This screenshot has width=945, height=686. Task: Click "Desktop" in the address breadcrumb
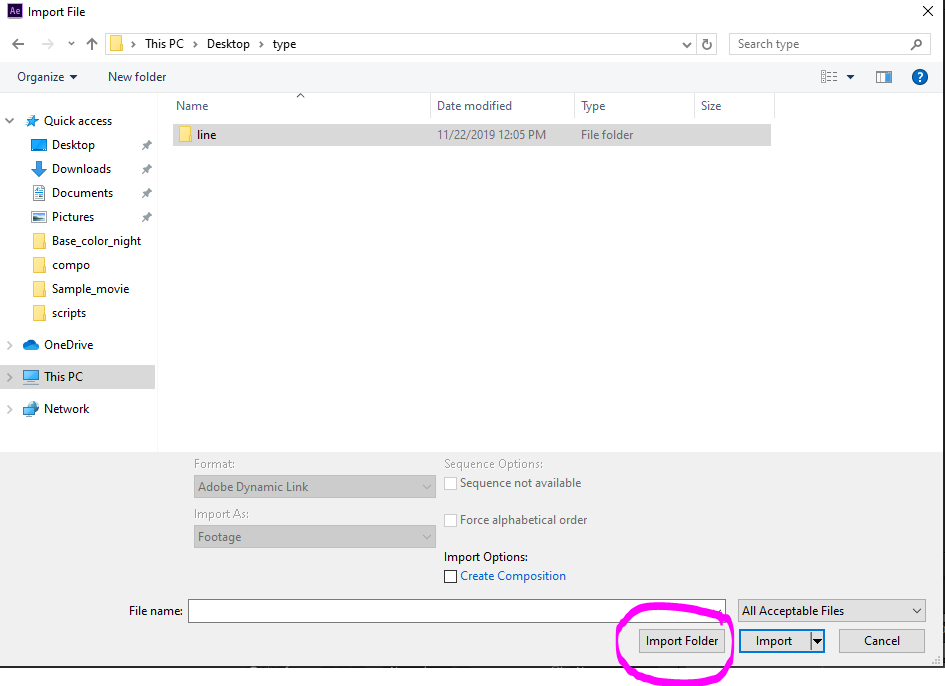(228, 43)
